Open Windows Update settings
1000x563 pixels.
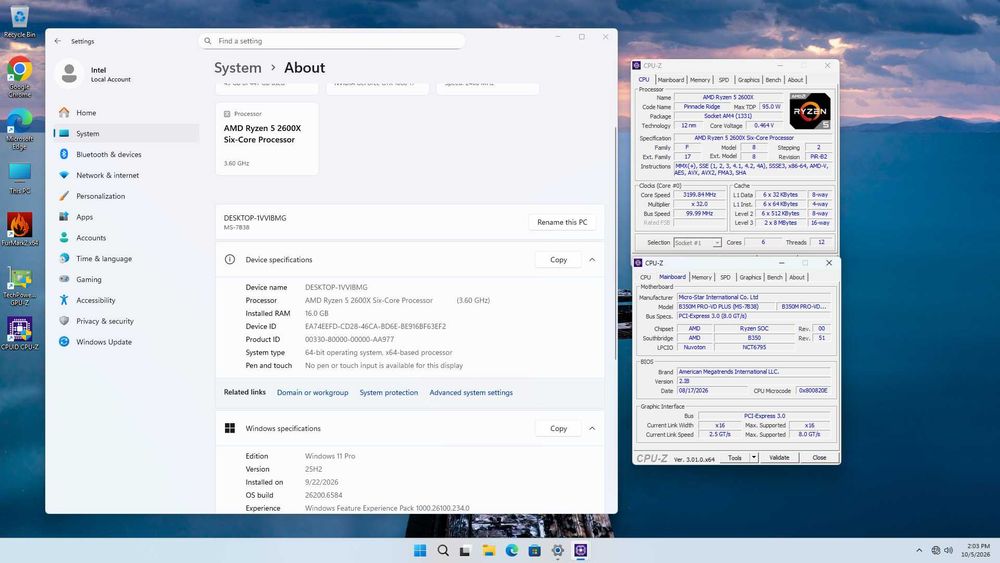[126, 342]
